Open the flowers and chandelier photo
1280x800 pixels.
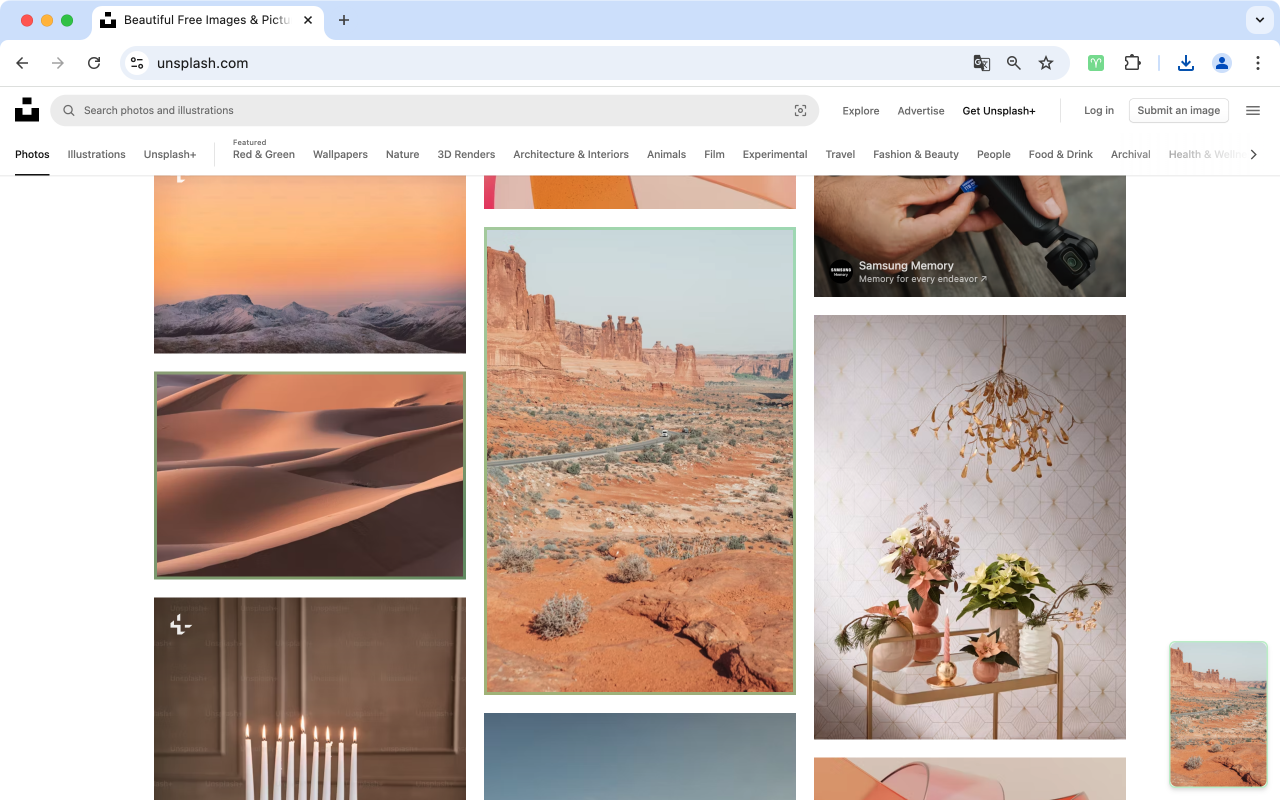click(970, 527)
